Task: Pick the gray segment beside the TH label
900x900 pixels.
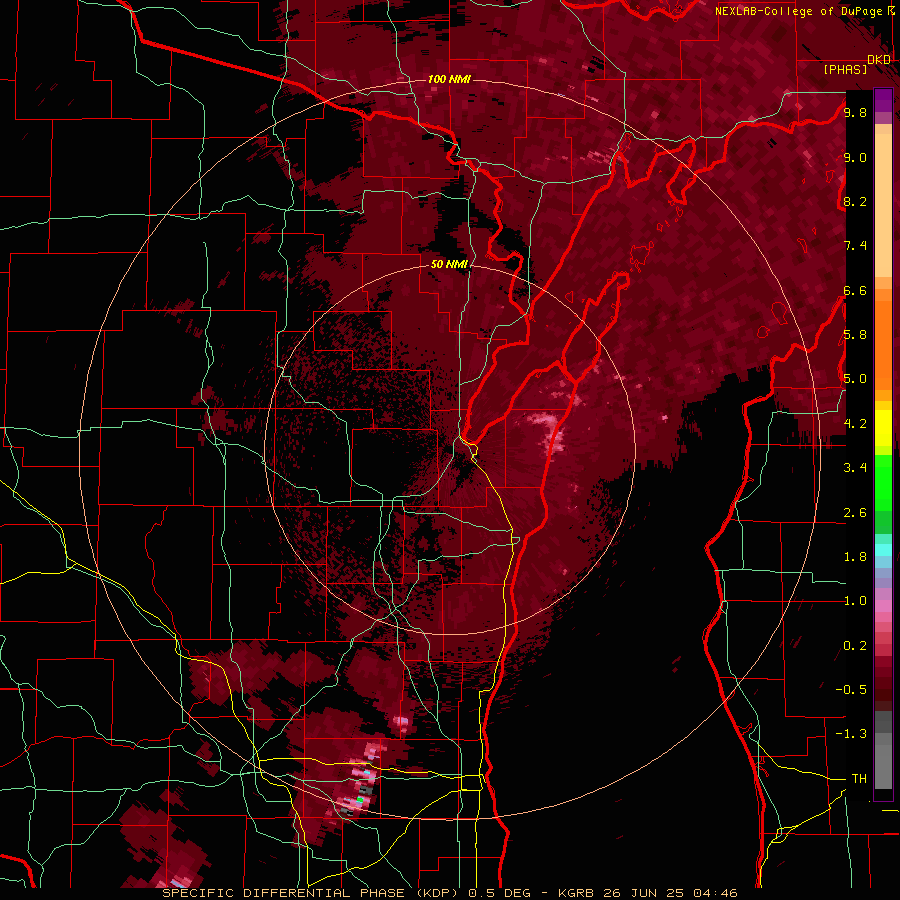Action: pos(883,766)
